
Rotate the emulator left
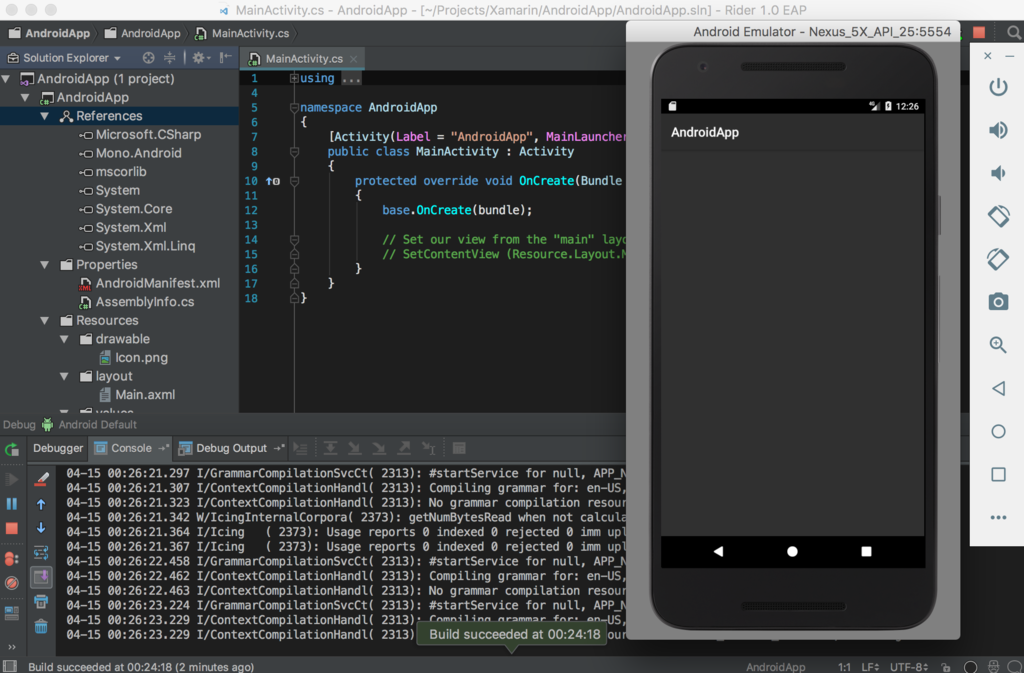(x=998, y=216)
